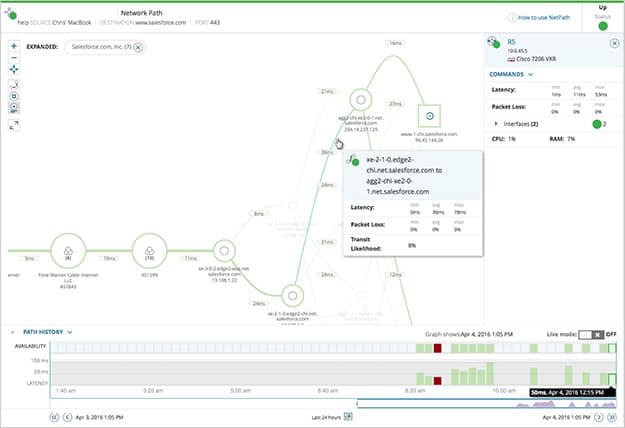Select the xe-2-1-0.edge2-chi node circle

pos(293,296)
